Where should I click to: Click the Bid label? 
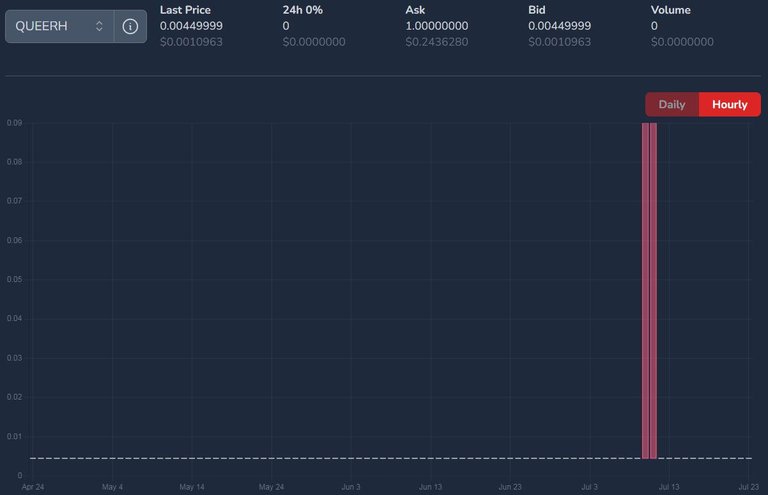click(537, 10)
